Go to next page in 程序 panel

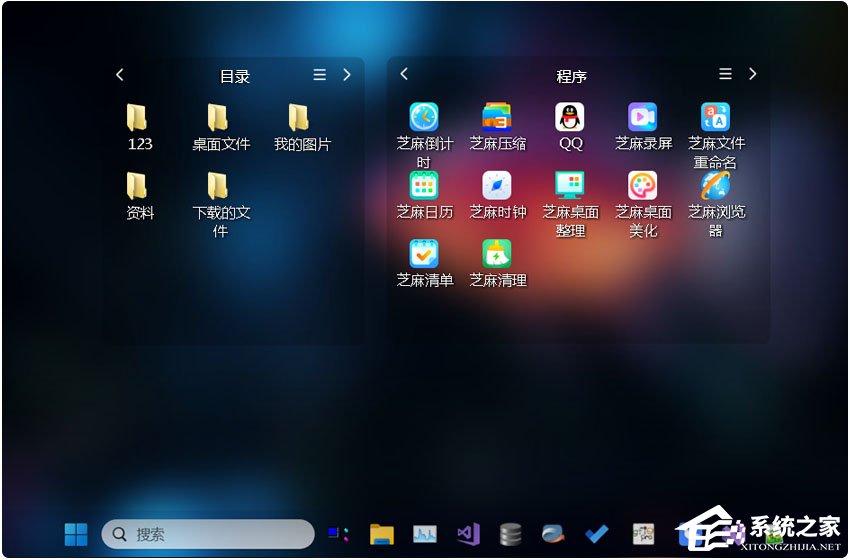coord(752,73)
